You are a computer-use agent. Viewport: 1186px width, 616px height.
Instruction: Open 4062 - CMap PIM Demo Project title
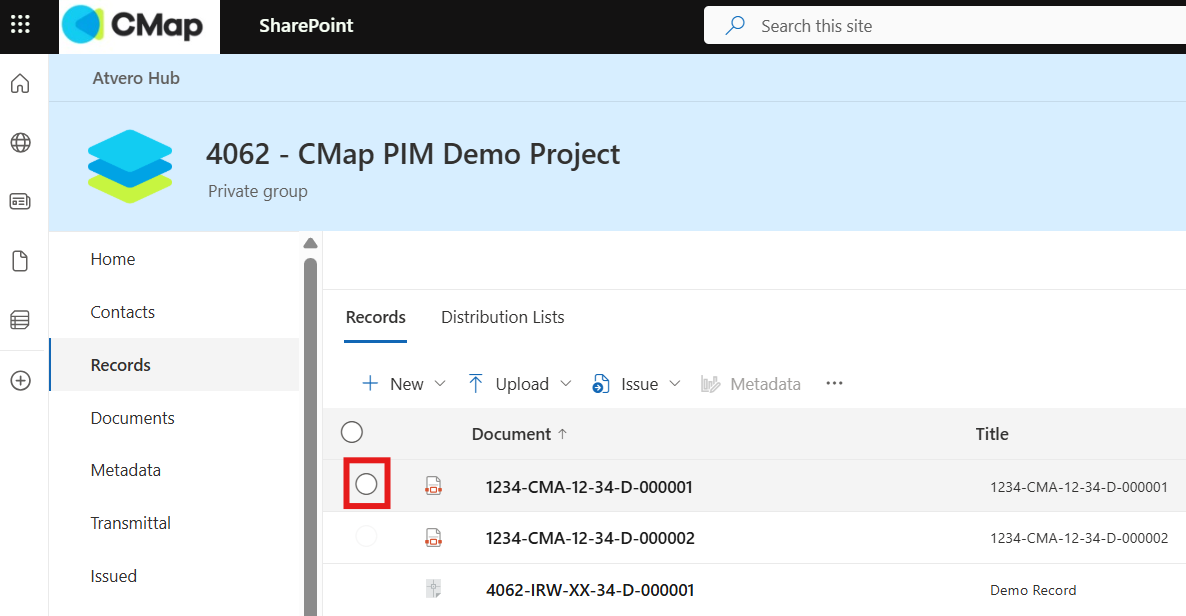(x=413, y=154)
